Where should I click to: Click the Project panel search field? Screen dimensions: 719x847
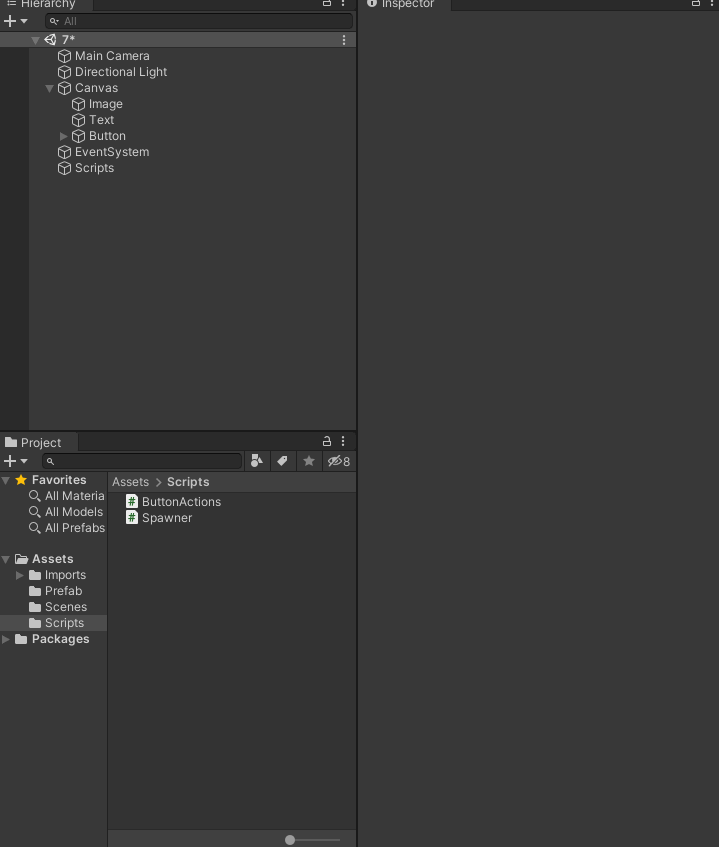tap(145, 461)
